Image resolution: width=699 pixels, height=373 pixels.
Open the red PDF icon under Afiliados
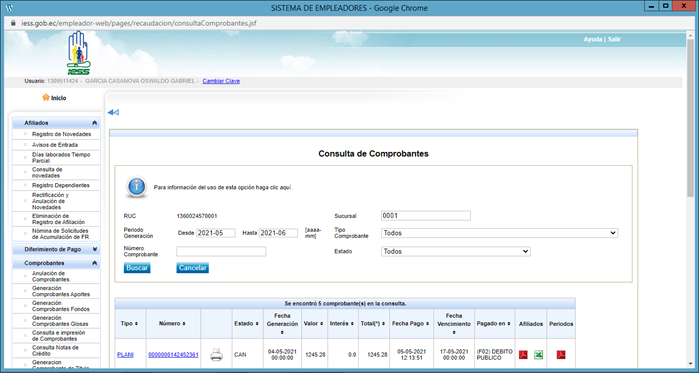pyautogui.click(x=523, y=355)
